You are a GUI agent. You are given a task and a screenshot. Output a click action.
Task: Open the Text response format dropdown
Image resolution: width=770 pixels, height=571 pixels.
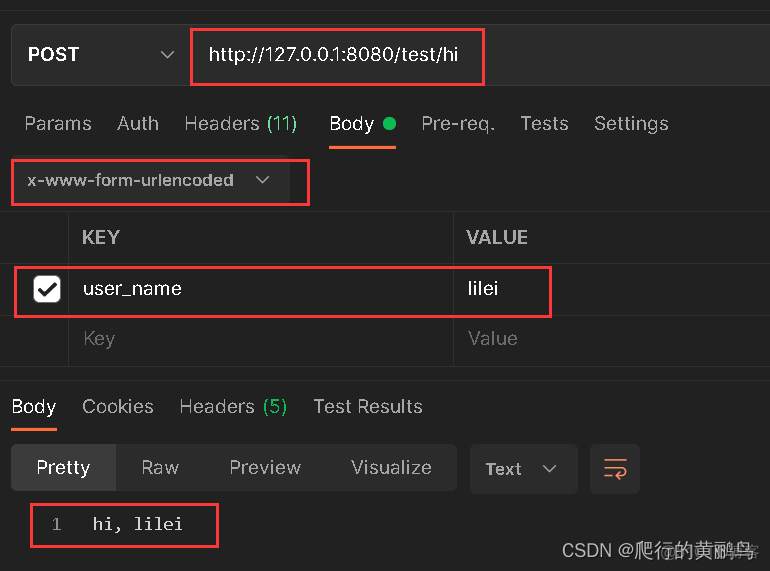tap(523, 469)
